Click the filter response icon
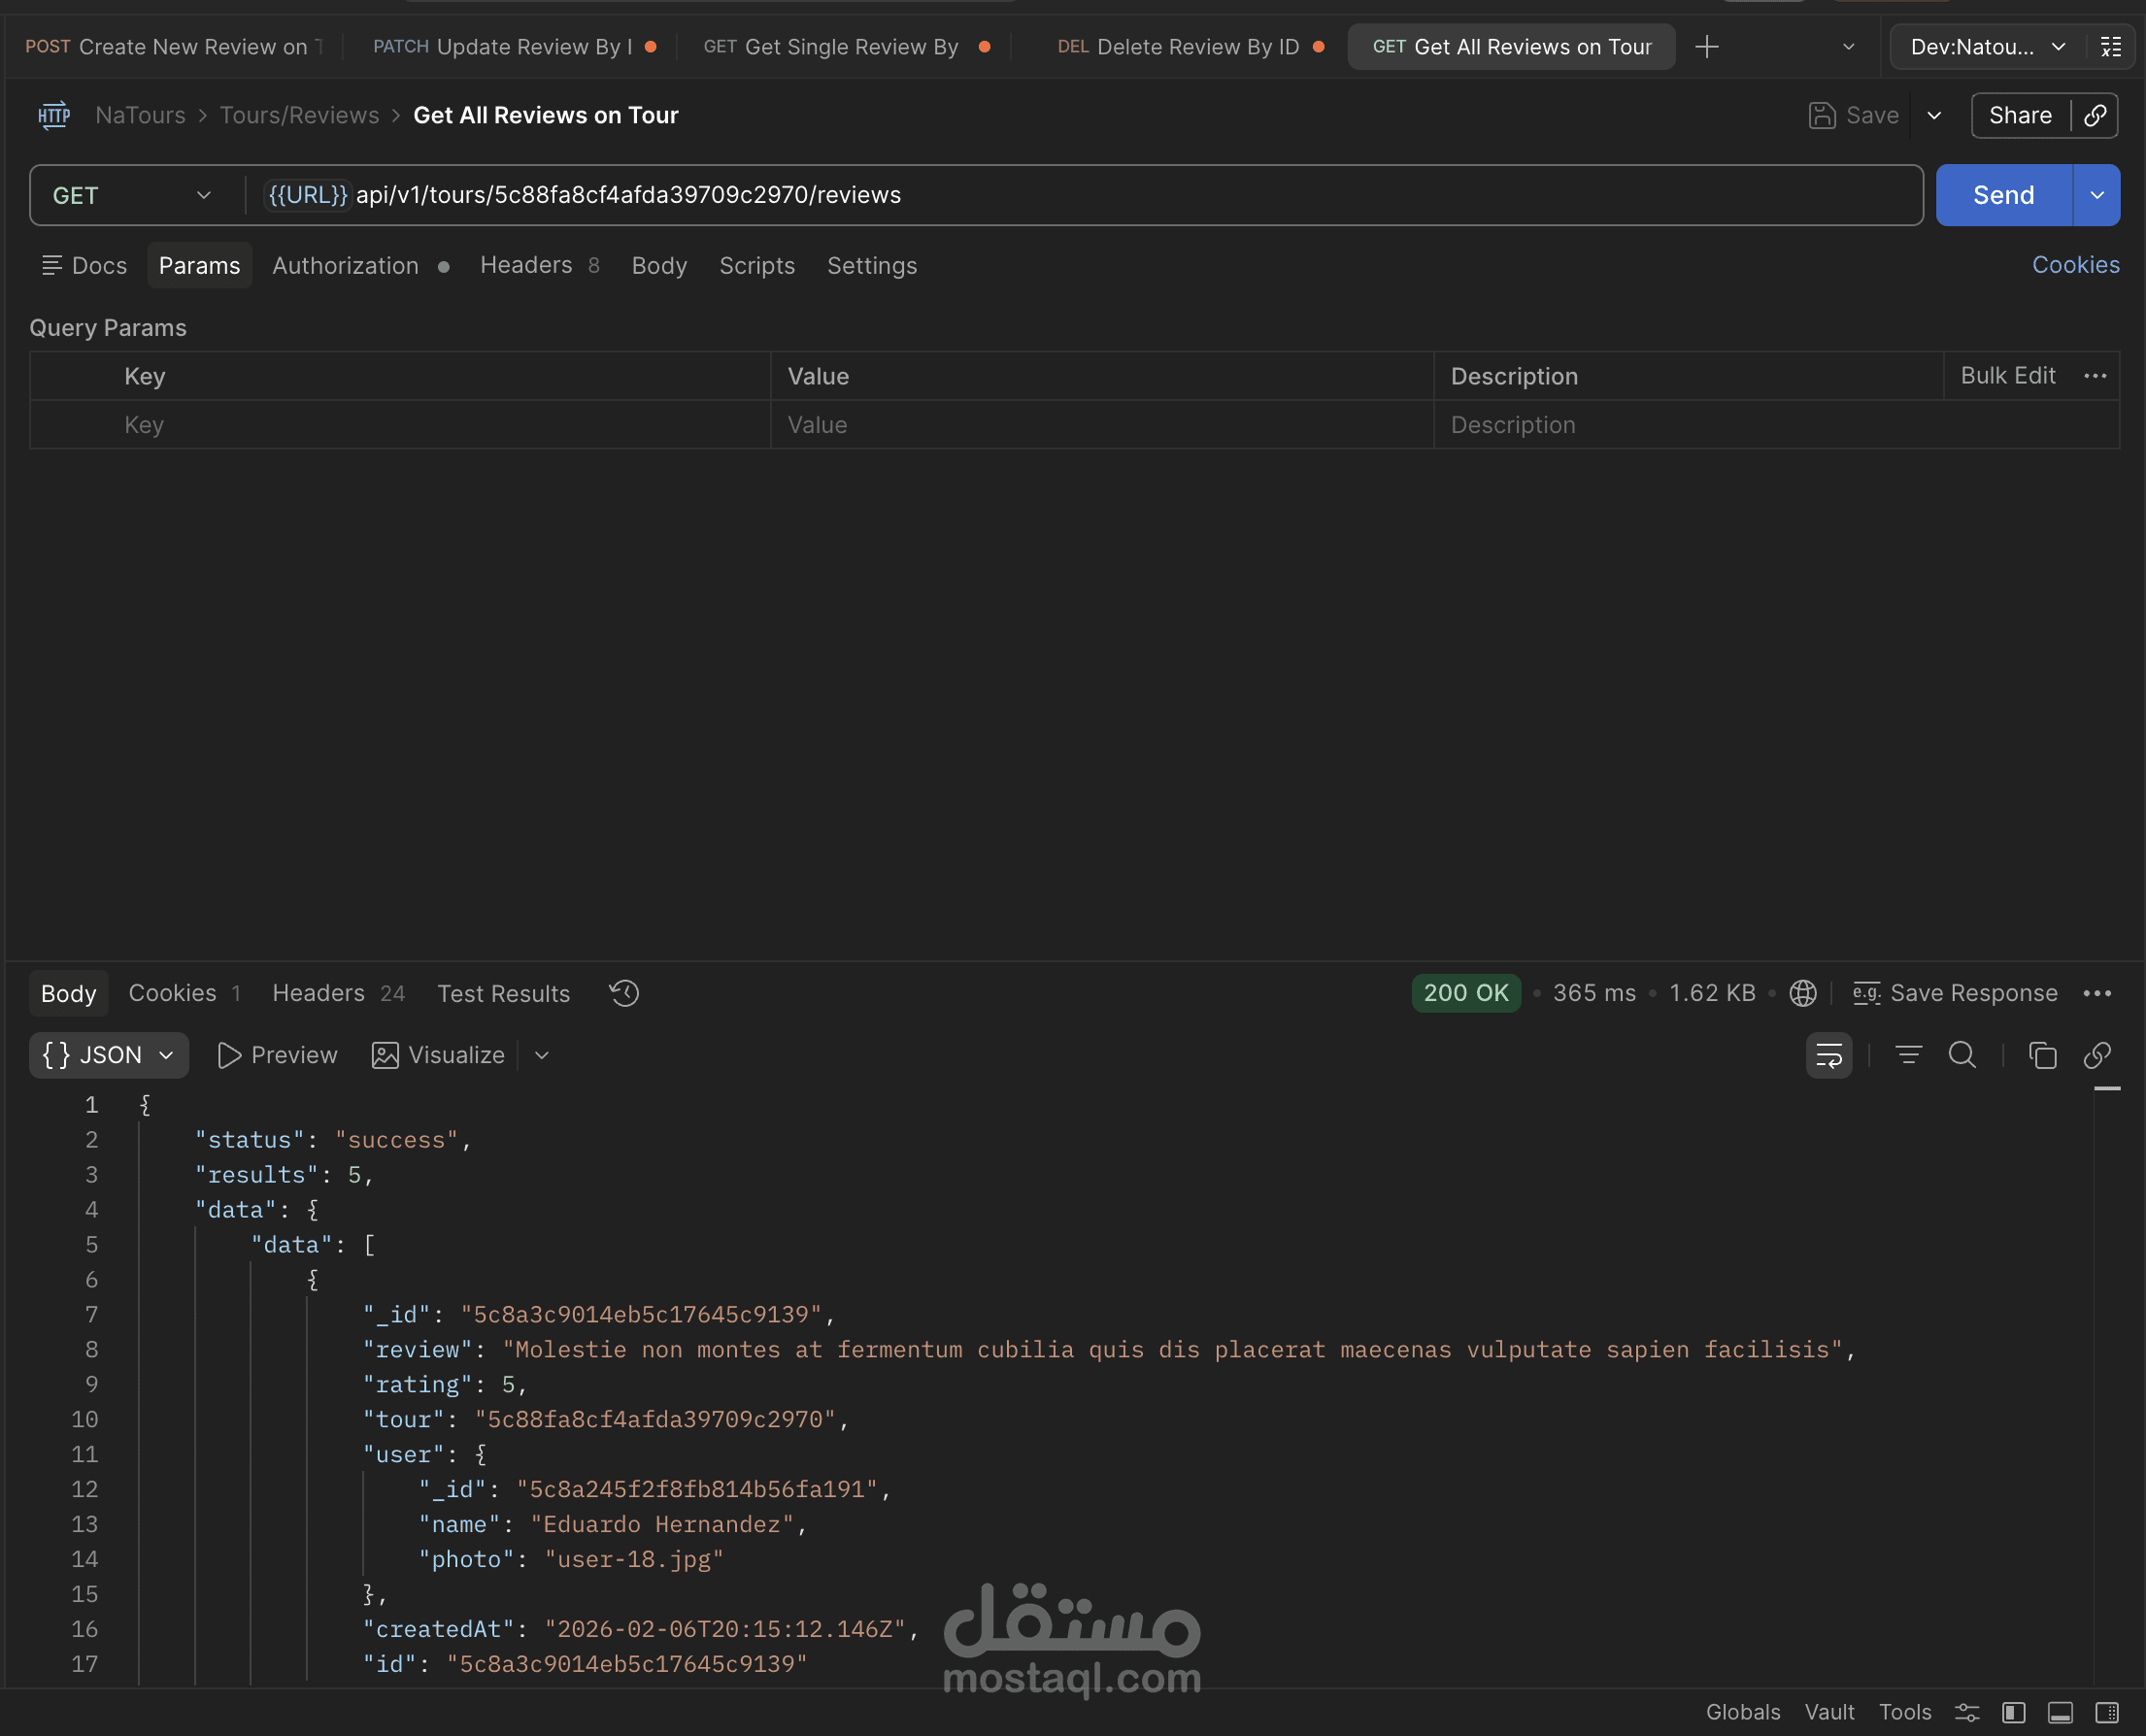The height and width of the screenshot is (1736, 2146). tap(1908, 1055)
